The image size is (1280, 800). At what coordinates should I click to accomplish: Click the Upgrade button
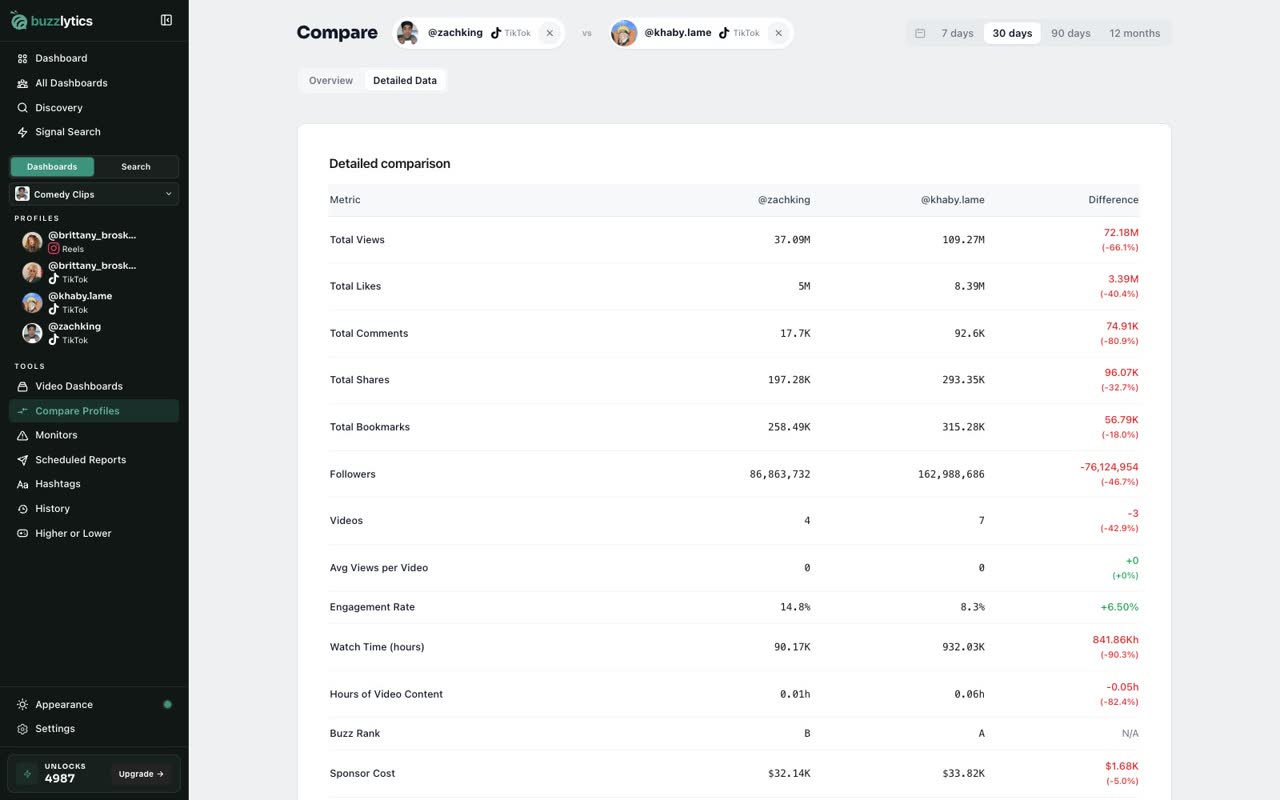[141, 774]
